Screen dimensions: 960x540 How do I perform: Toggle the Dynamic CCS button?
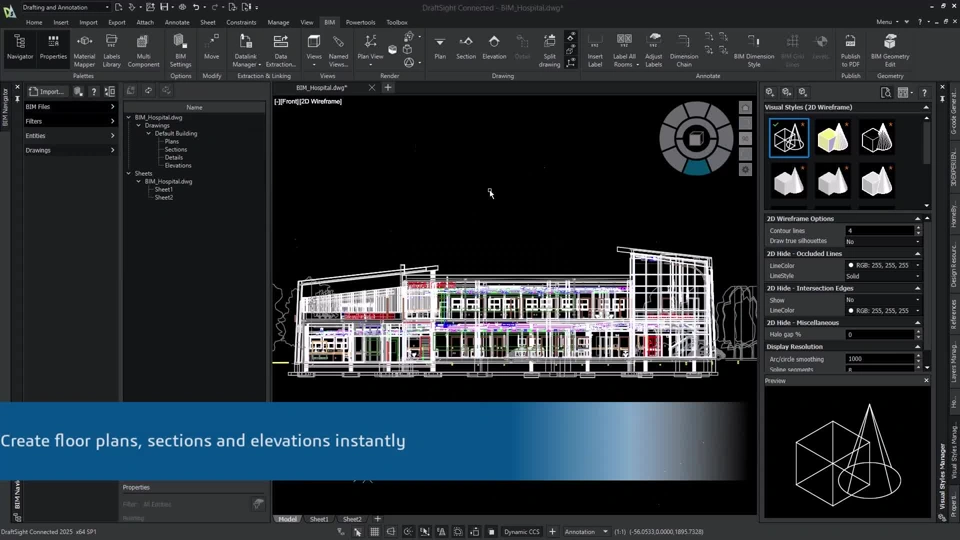click(x=521, y=532)
